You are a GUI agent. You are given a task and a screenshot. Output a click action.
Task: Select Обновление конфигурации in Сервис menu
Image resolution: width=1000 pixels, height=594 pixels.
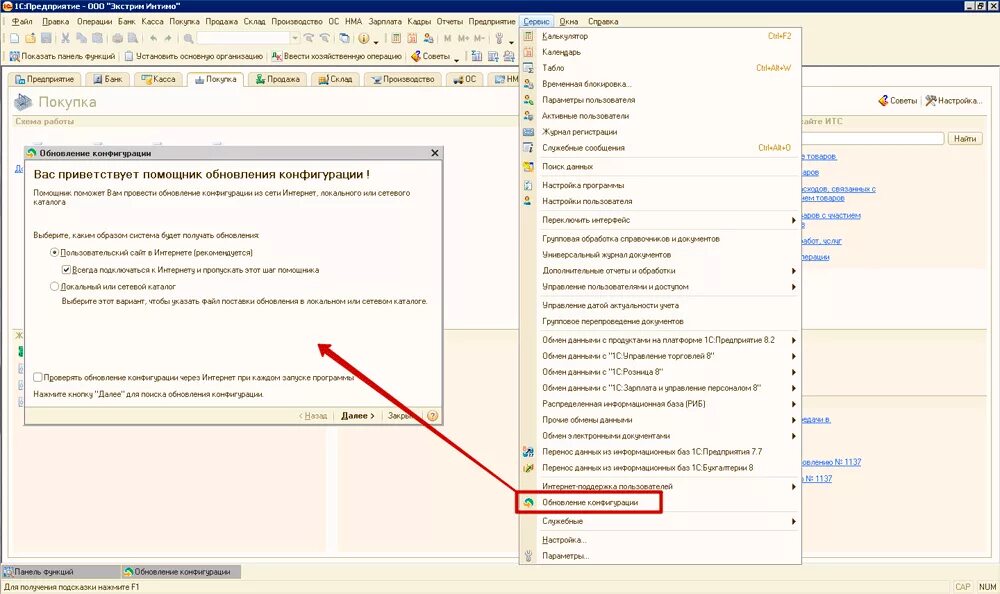coord(660,503)
